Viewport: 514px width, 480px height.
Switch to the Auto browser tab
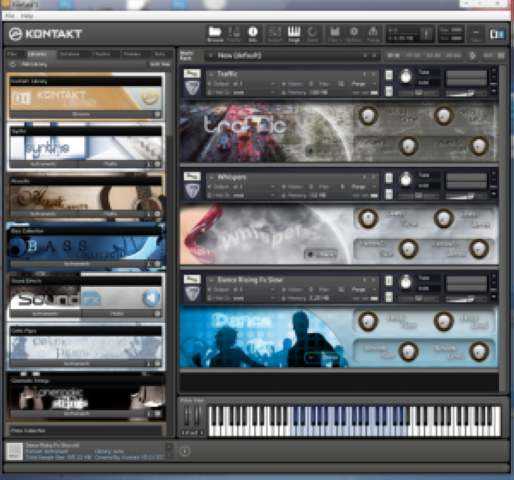click(159, 54)
